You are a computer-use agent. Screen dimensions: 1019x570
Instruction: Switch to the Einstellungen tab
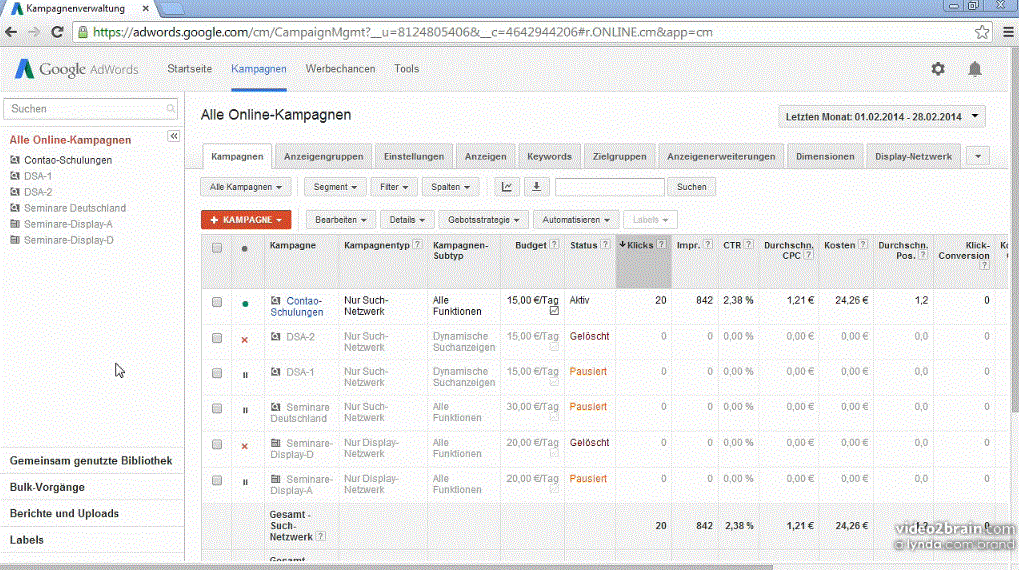414,156
